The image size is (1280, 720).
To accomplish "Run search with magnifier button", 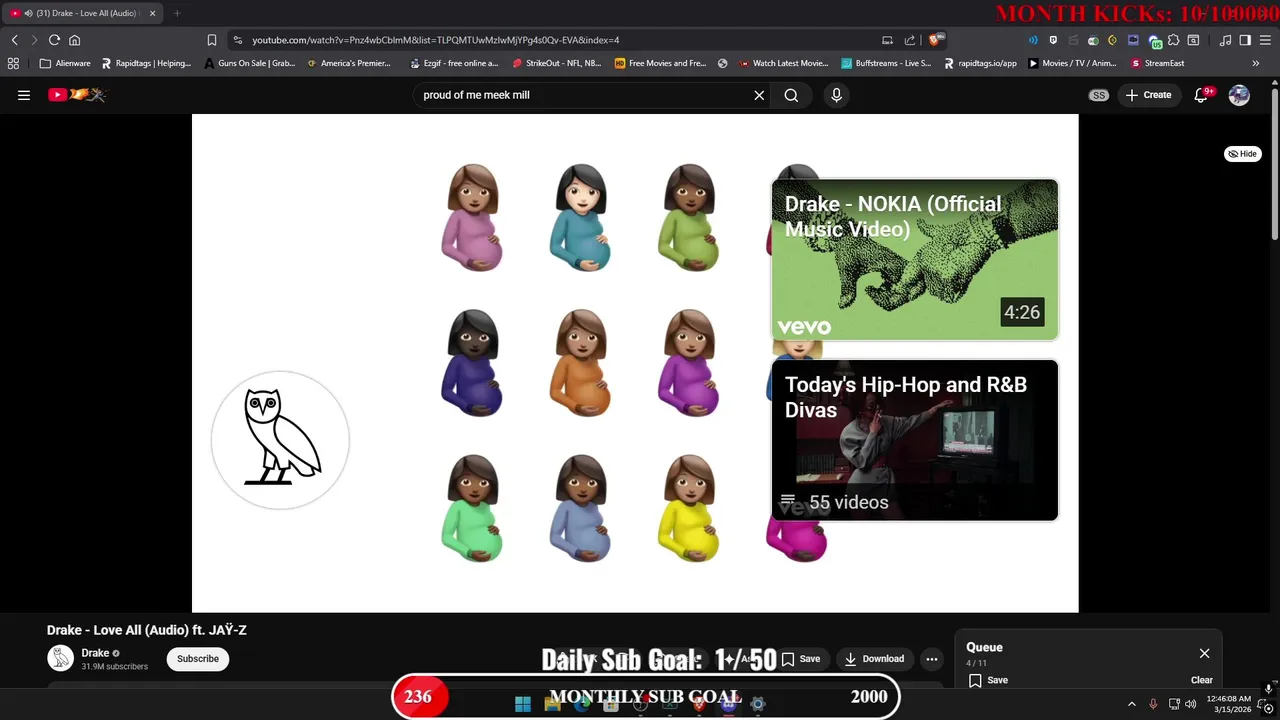I will point(791,95).
